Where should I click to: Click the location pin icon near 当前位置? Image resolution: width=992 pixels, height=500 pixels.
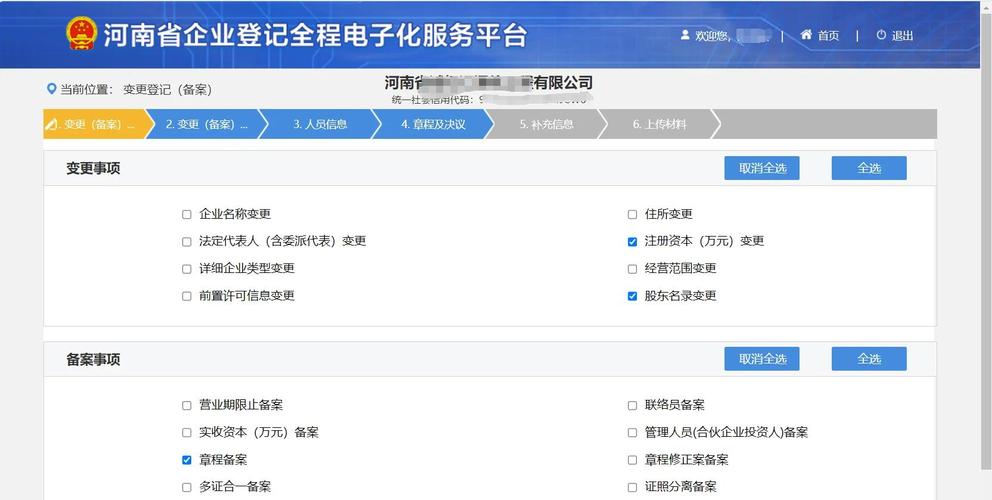click(x=52, y=89)
